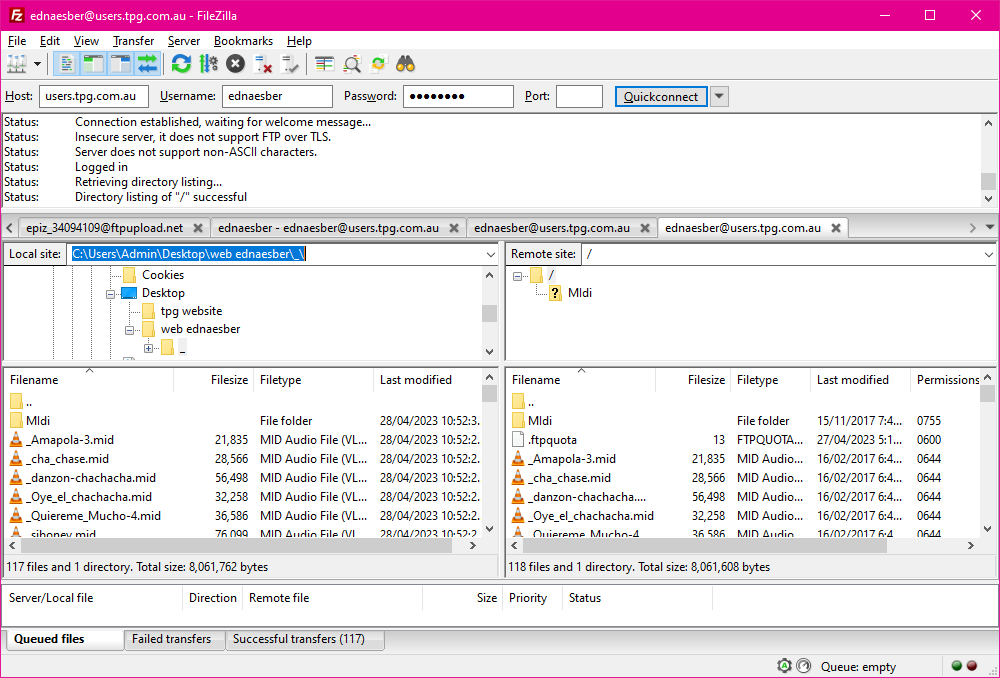Reconnect to the last used server
Image resolution: width=1000 pixels, height=678 pixels.
tap(290, 64)
